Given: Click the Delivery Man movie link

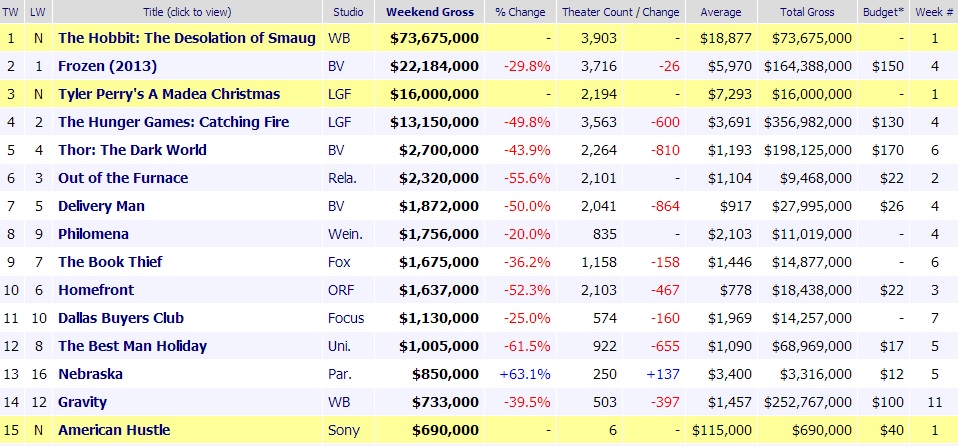Looking at the screenshot, I should coord(101,206).
